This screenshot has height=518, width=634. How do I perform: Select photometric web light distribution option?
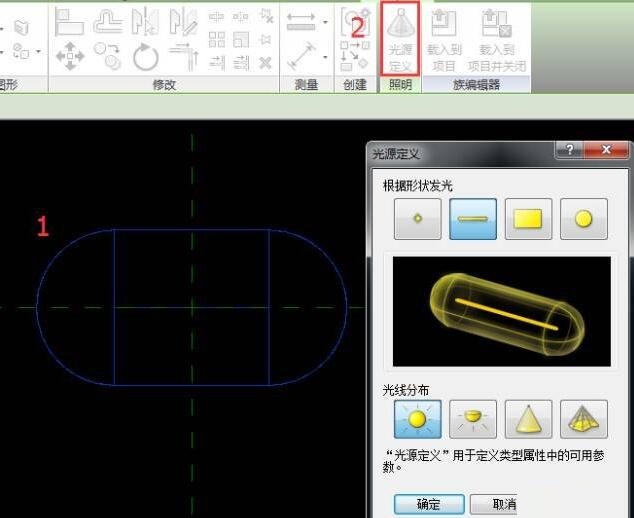[584, 419]
